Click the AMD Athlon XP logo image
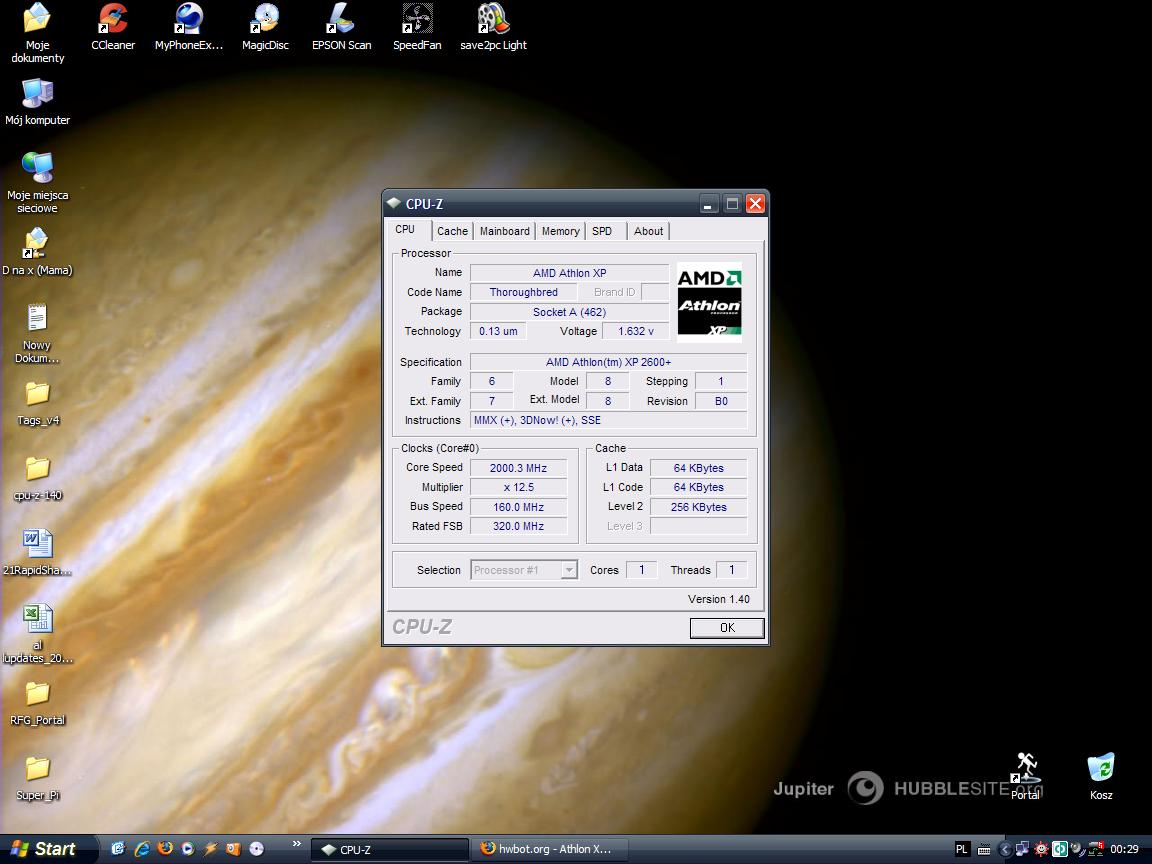The image size is (1152, 864). pyautogui.click(x=709, y=302)
